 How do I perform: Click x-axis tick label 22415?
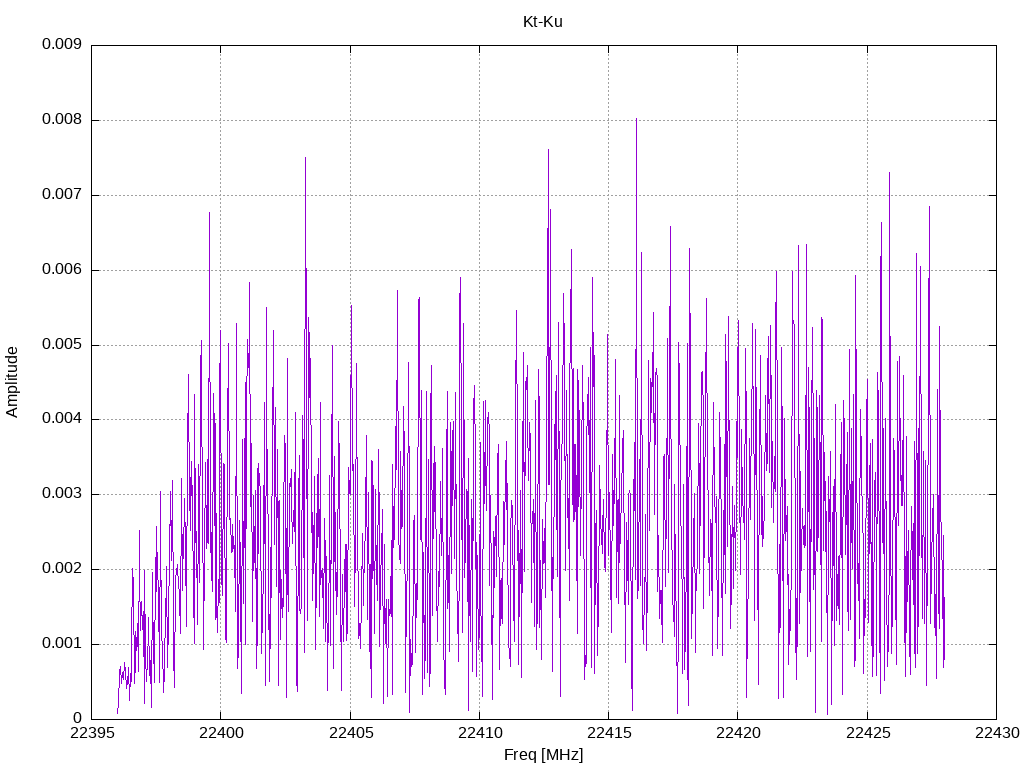609,733
